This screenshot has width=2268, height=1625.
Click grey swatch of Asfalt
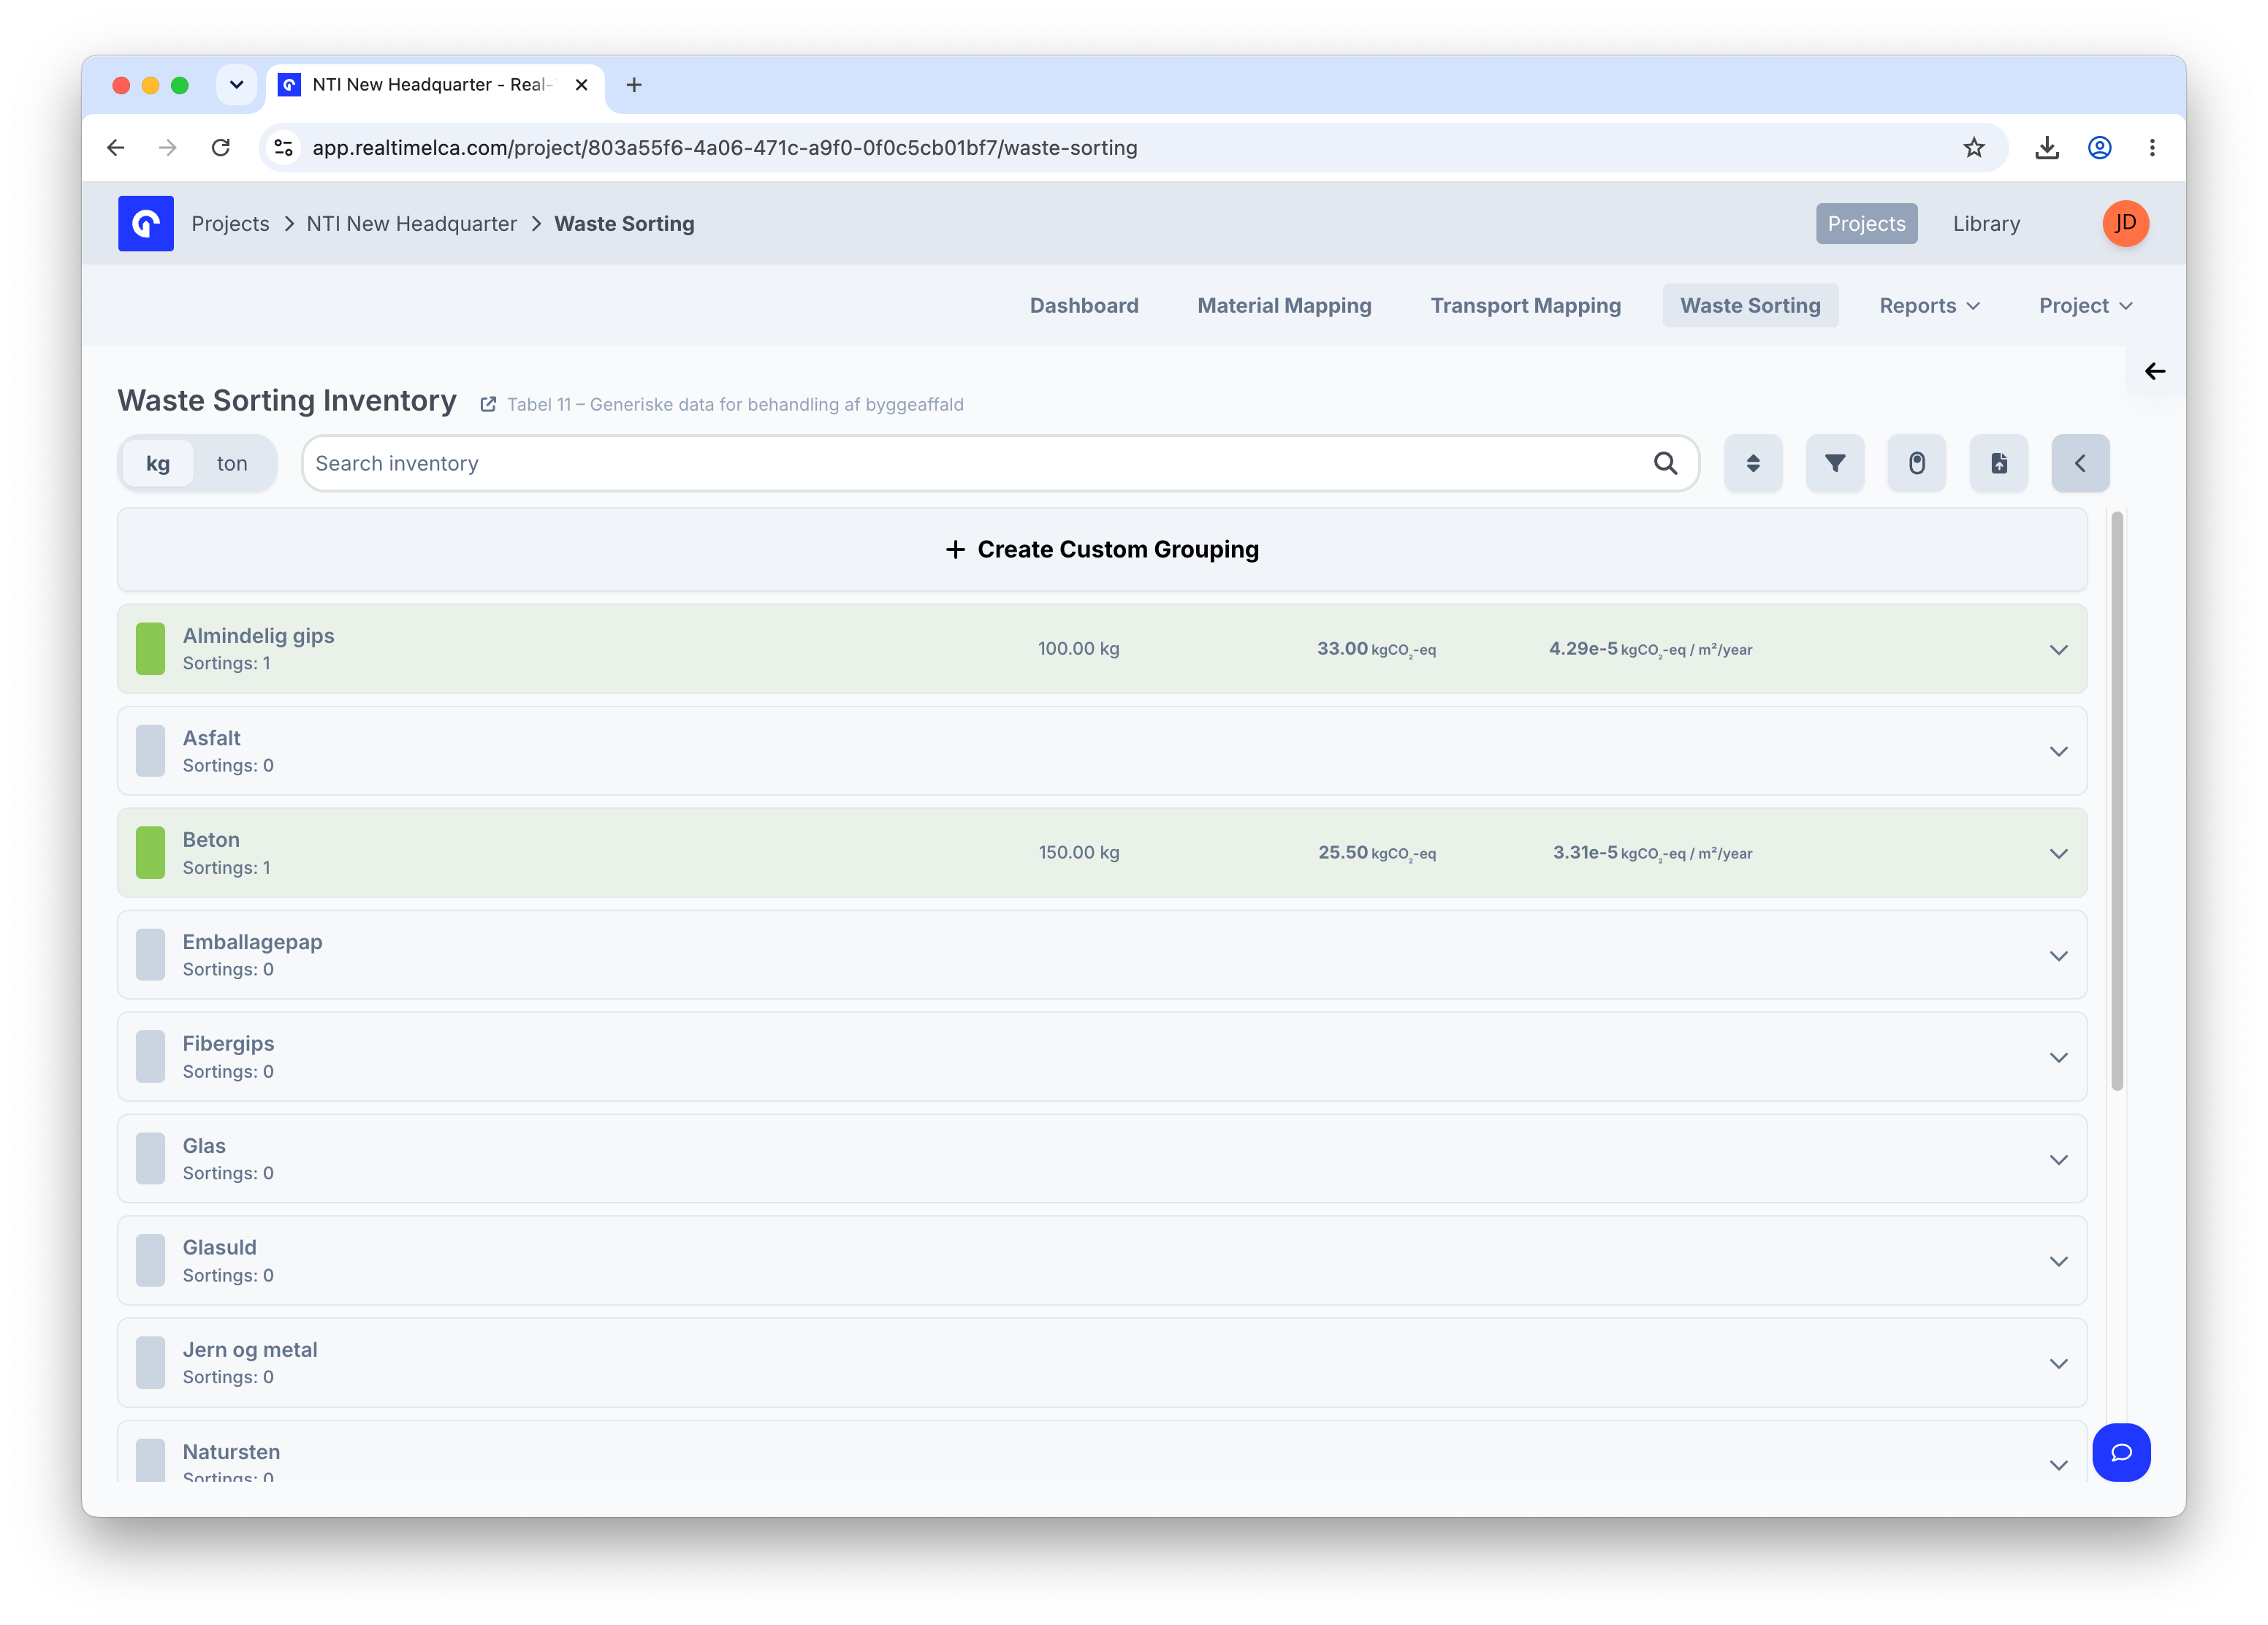(x=150, y=751)
